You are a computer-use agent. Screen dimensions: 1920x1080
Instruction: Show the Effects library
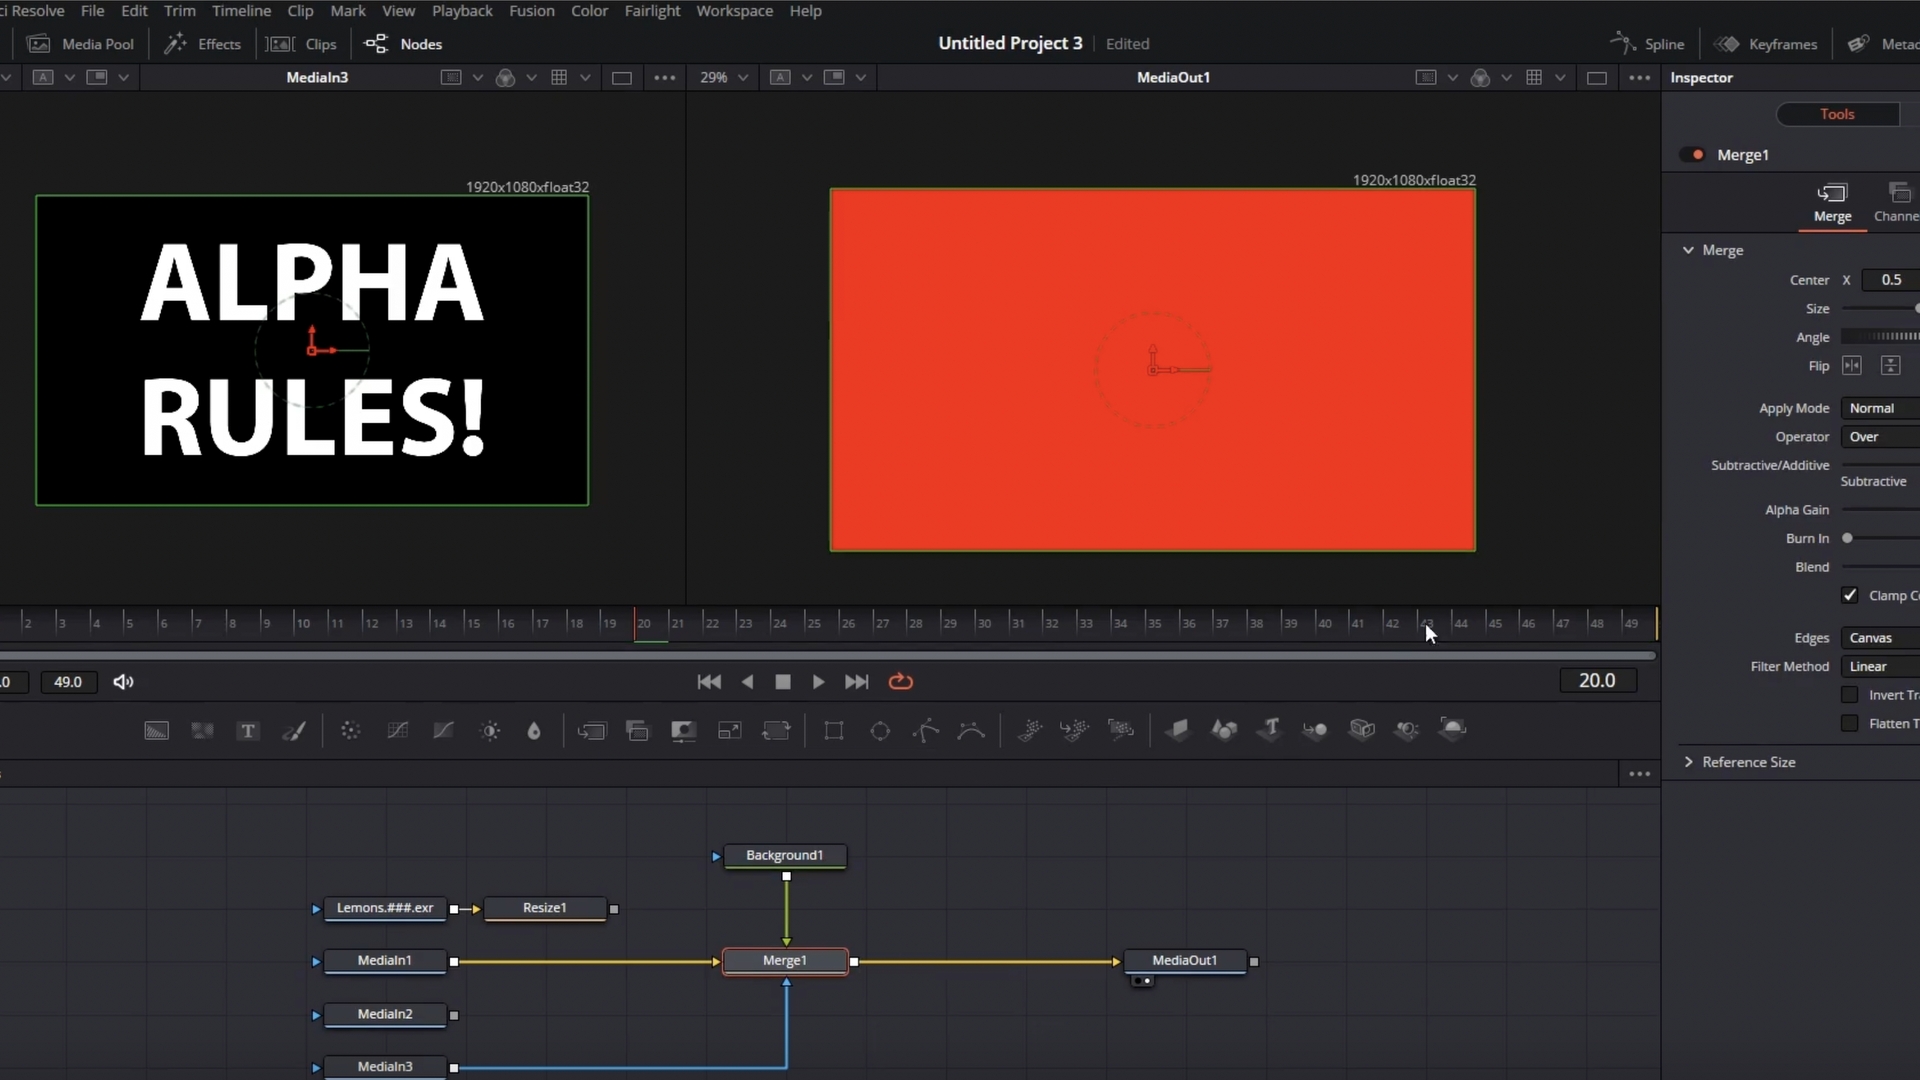point(202,44)
